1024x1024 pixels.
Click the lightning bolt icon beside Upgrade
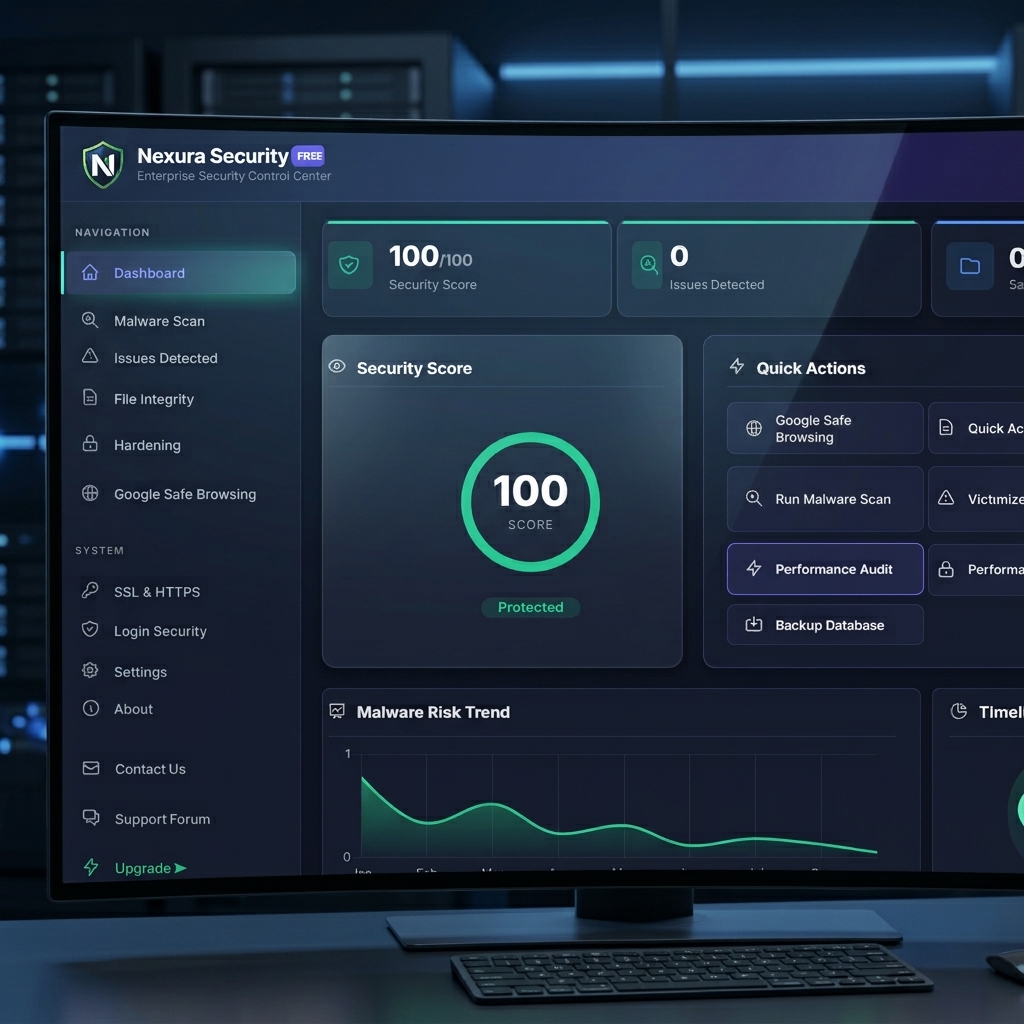pos(91,867)
